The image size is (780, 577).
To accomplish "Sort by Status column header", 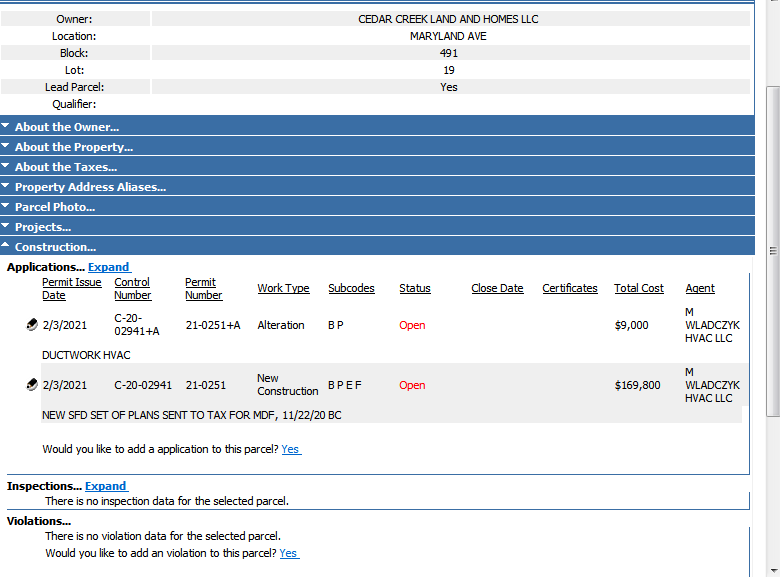I will click(x=414, y=288).
